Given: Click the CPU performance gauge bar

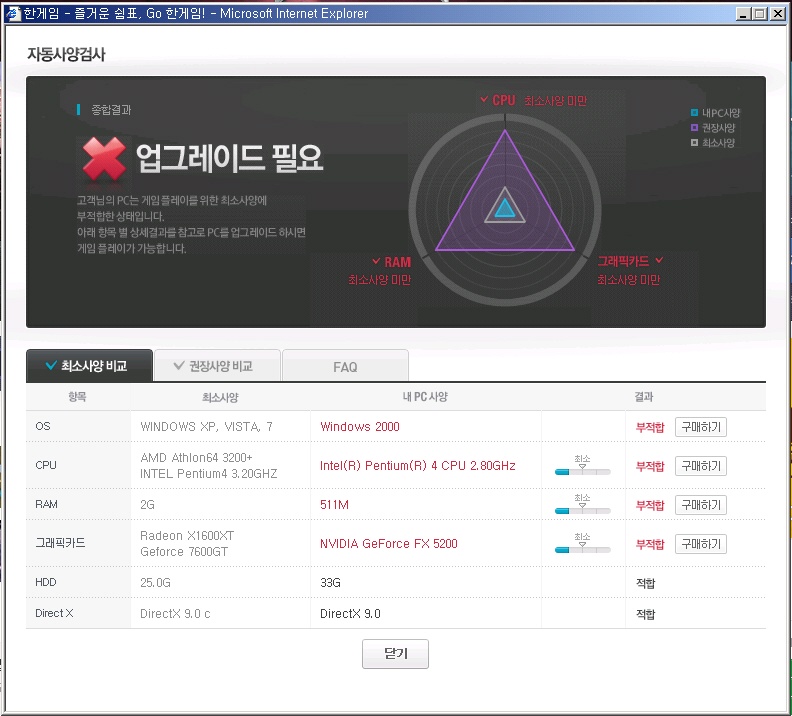Looking at the screenshot, I should (x=582, y=472).
